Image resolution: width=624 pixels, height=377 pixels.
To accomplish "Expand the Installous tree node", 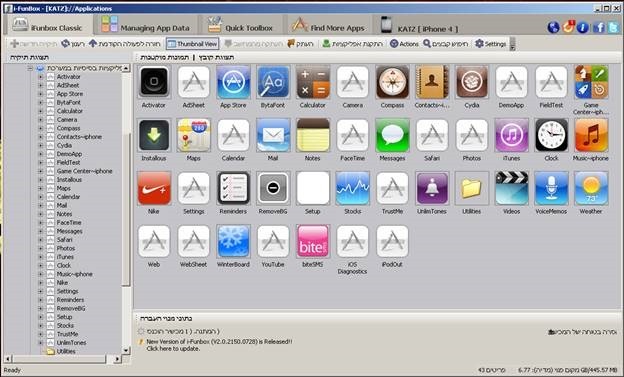I will pyautogui.click(x=40, y=180).
